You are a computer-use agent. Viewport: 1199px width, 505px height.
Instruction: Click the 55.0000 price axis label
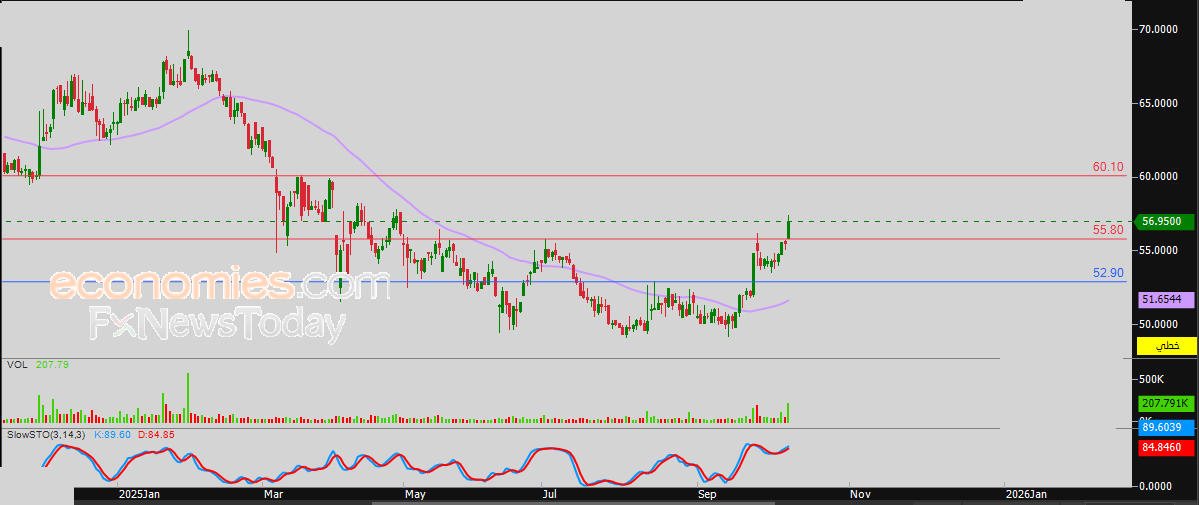(1158, 250)
